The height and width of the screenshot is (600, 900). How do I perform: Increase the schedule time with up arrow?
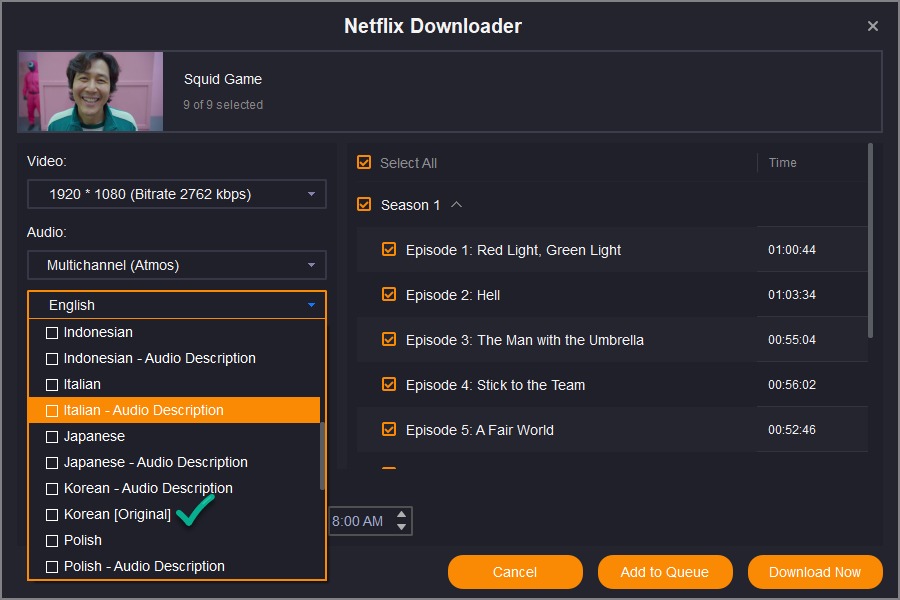(x=402, y=515)
